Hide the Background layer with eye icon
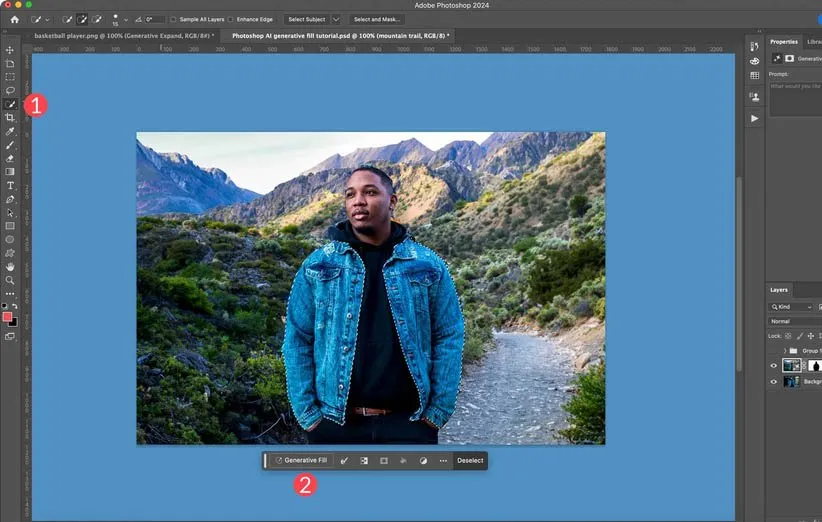The image size is (822, 522). tap(773, 381)
